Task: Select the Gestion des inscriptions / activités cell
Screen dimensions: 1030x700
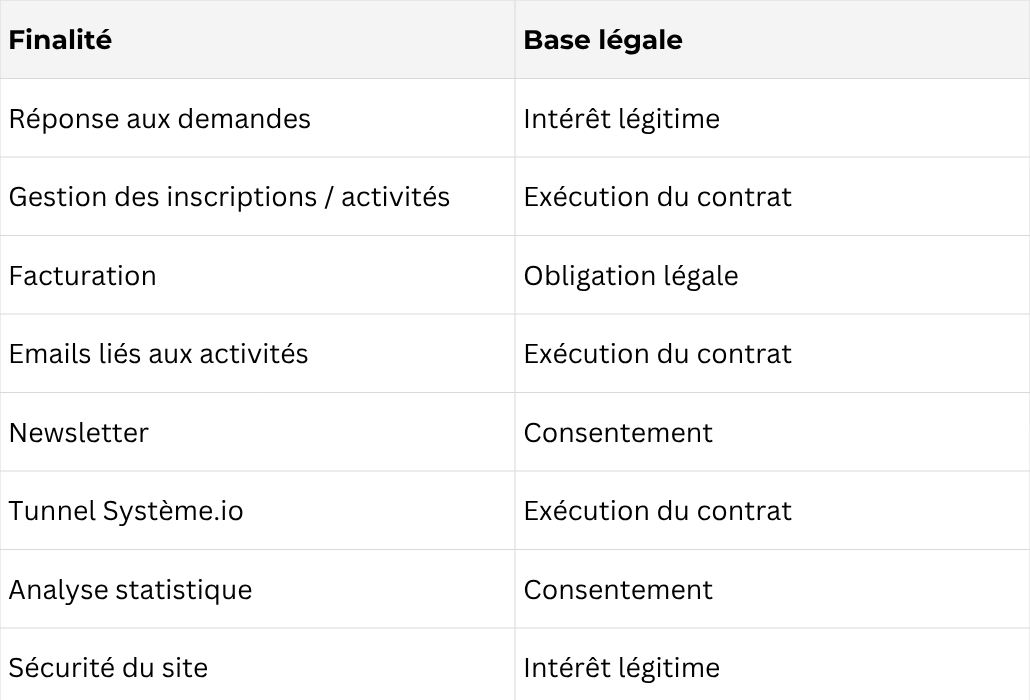Action: (x=229, y=197)
